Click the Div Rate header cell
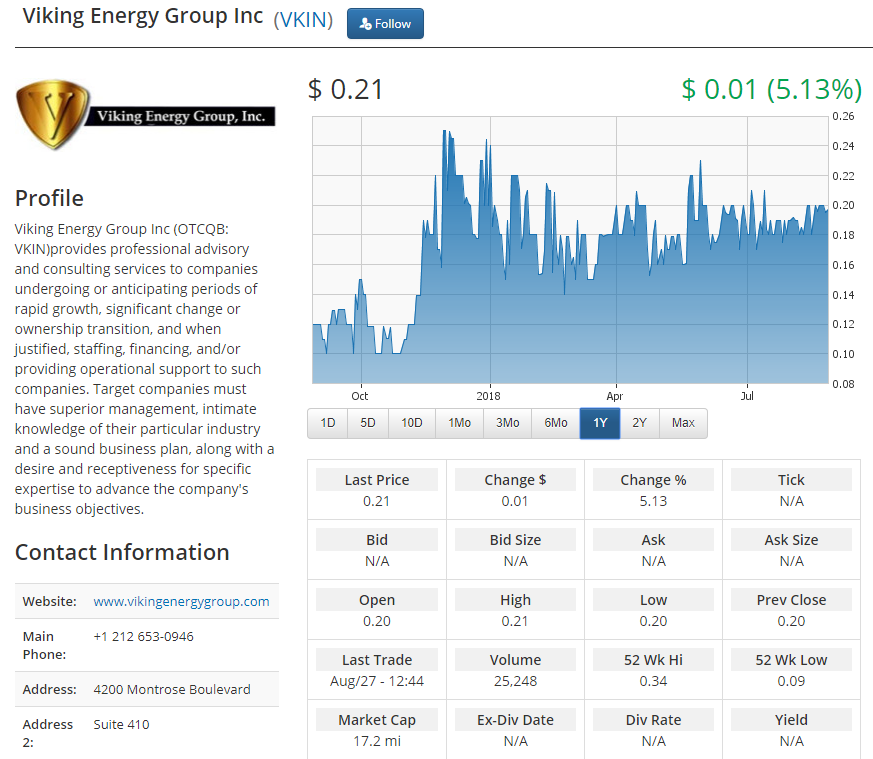 pos(653,720)
